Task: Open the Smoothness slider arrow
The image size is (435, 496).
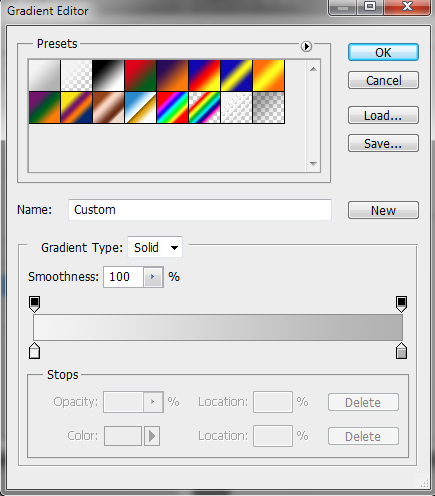Action: pyautogui.click(x=153, y=277)
